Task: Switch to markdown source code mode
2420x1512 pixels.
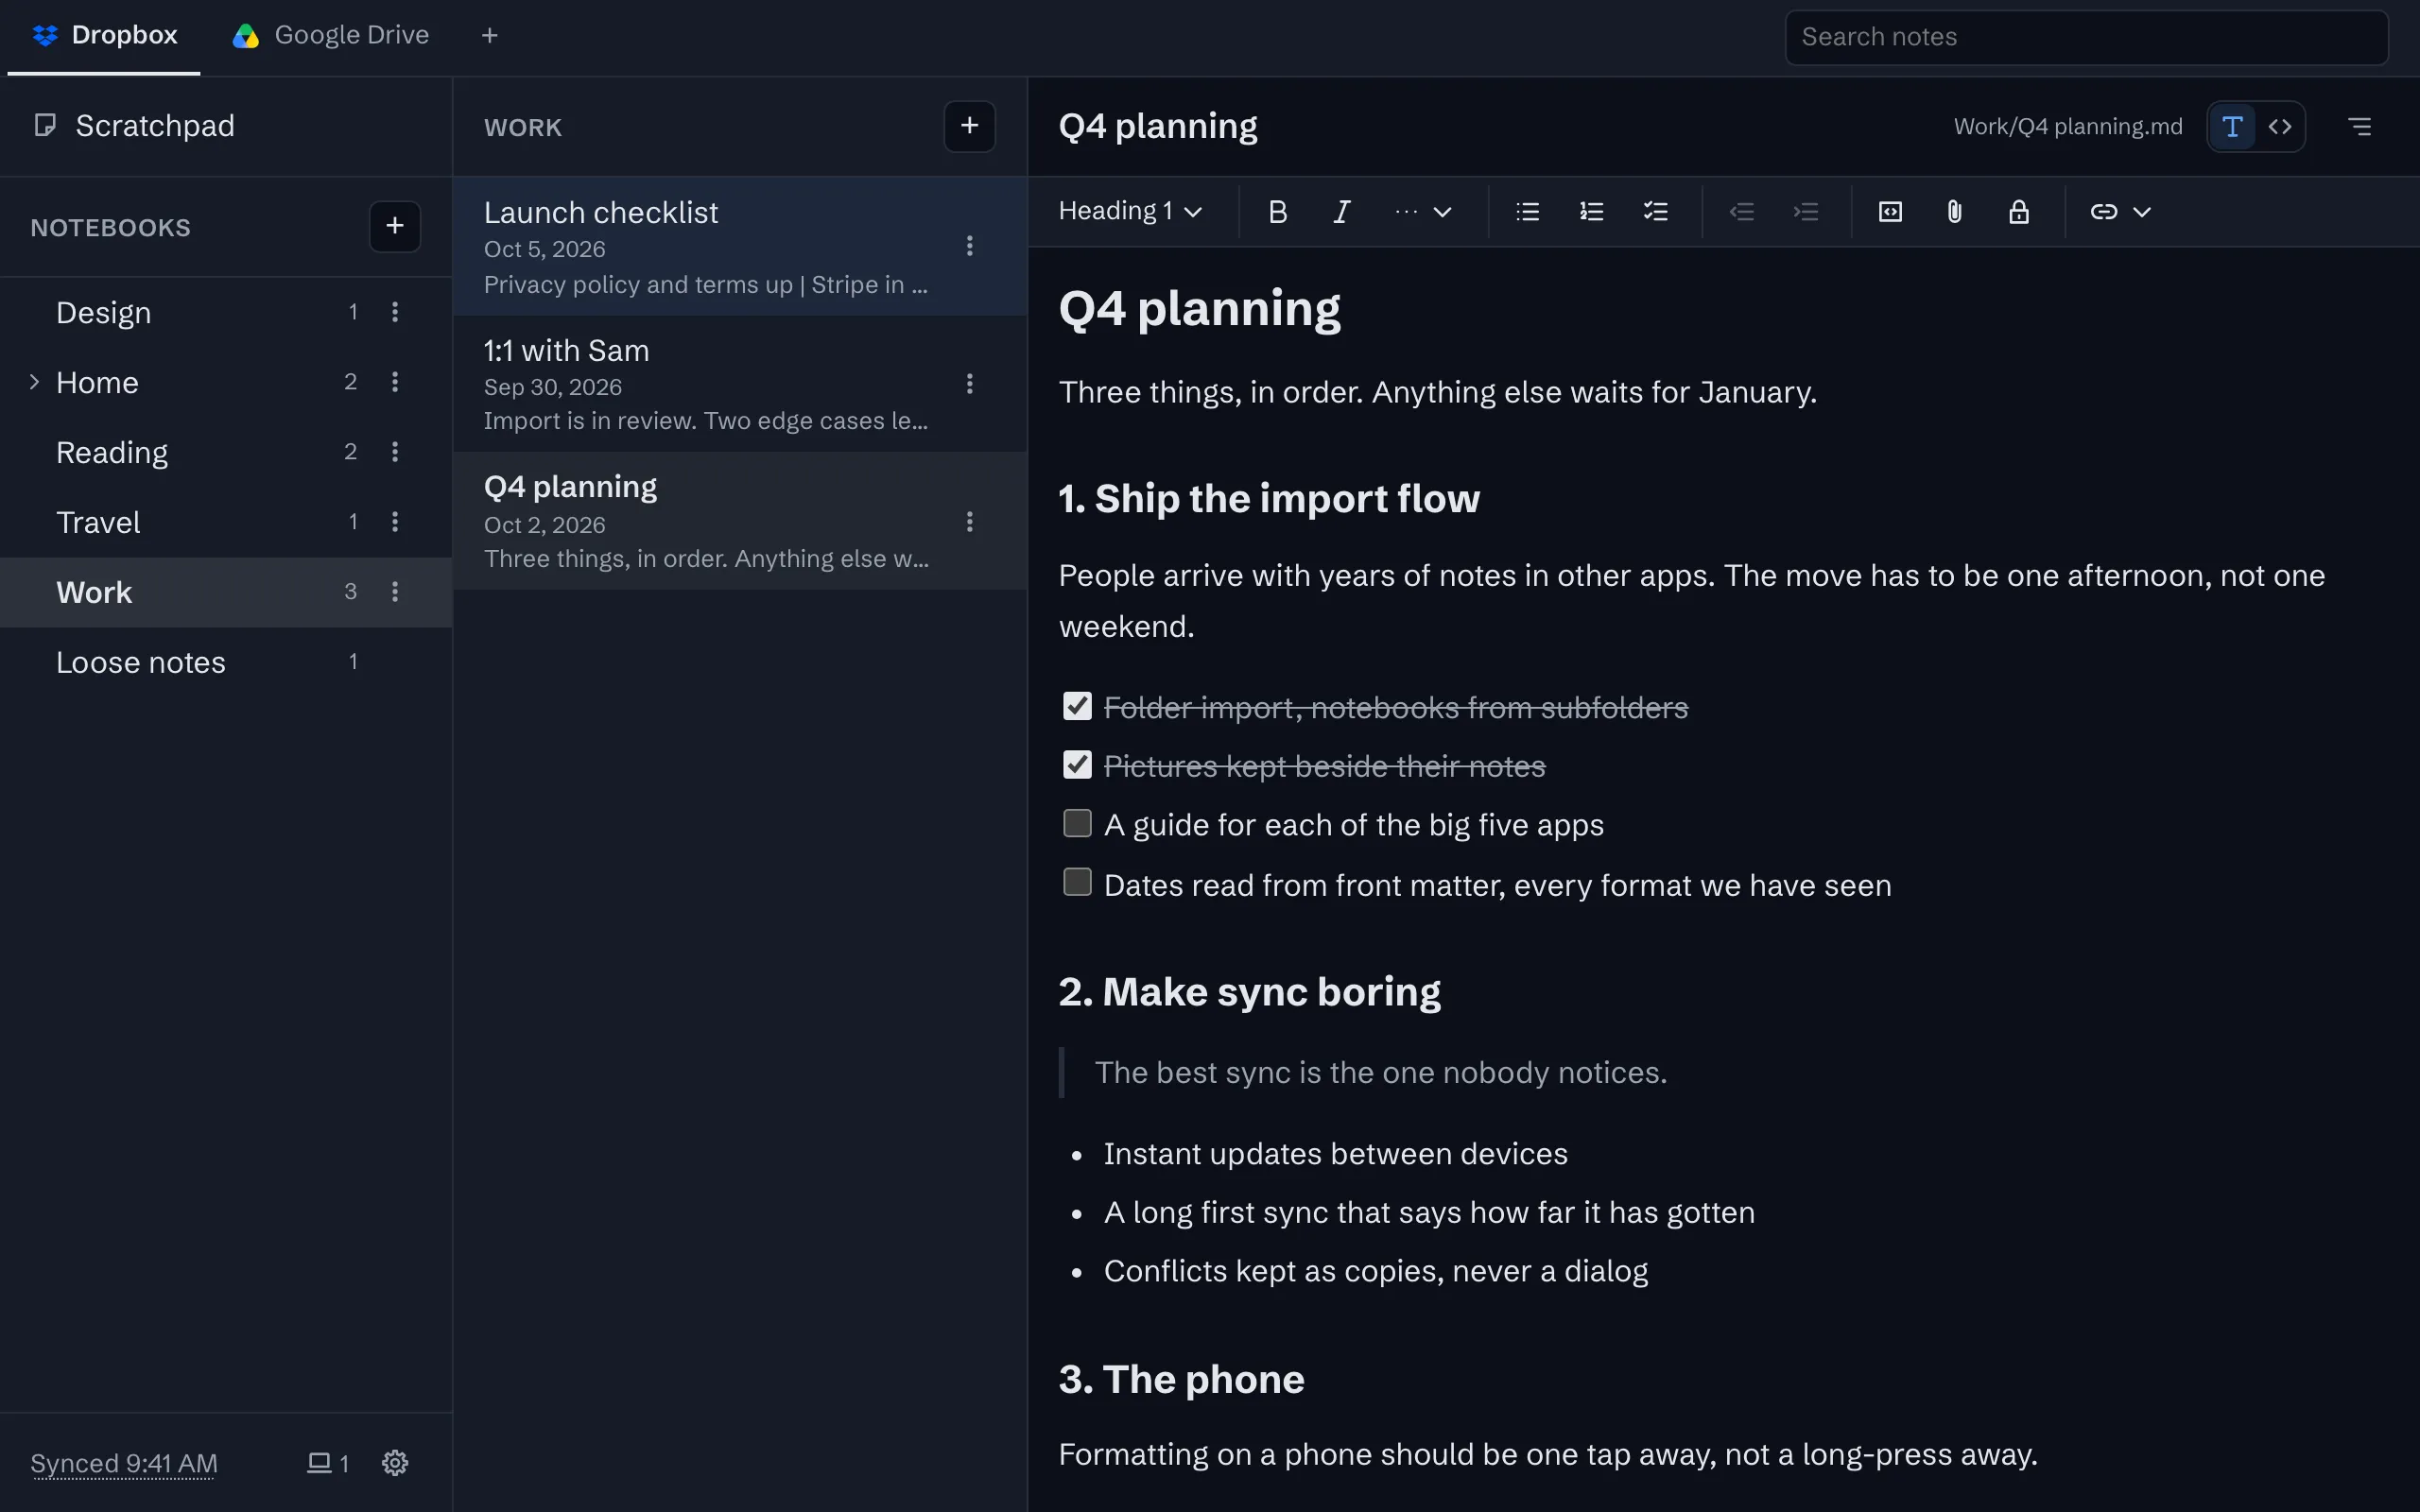Action: tap(2280, 127)
